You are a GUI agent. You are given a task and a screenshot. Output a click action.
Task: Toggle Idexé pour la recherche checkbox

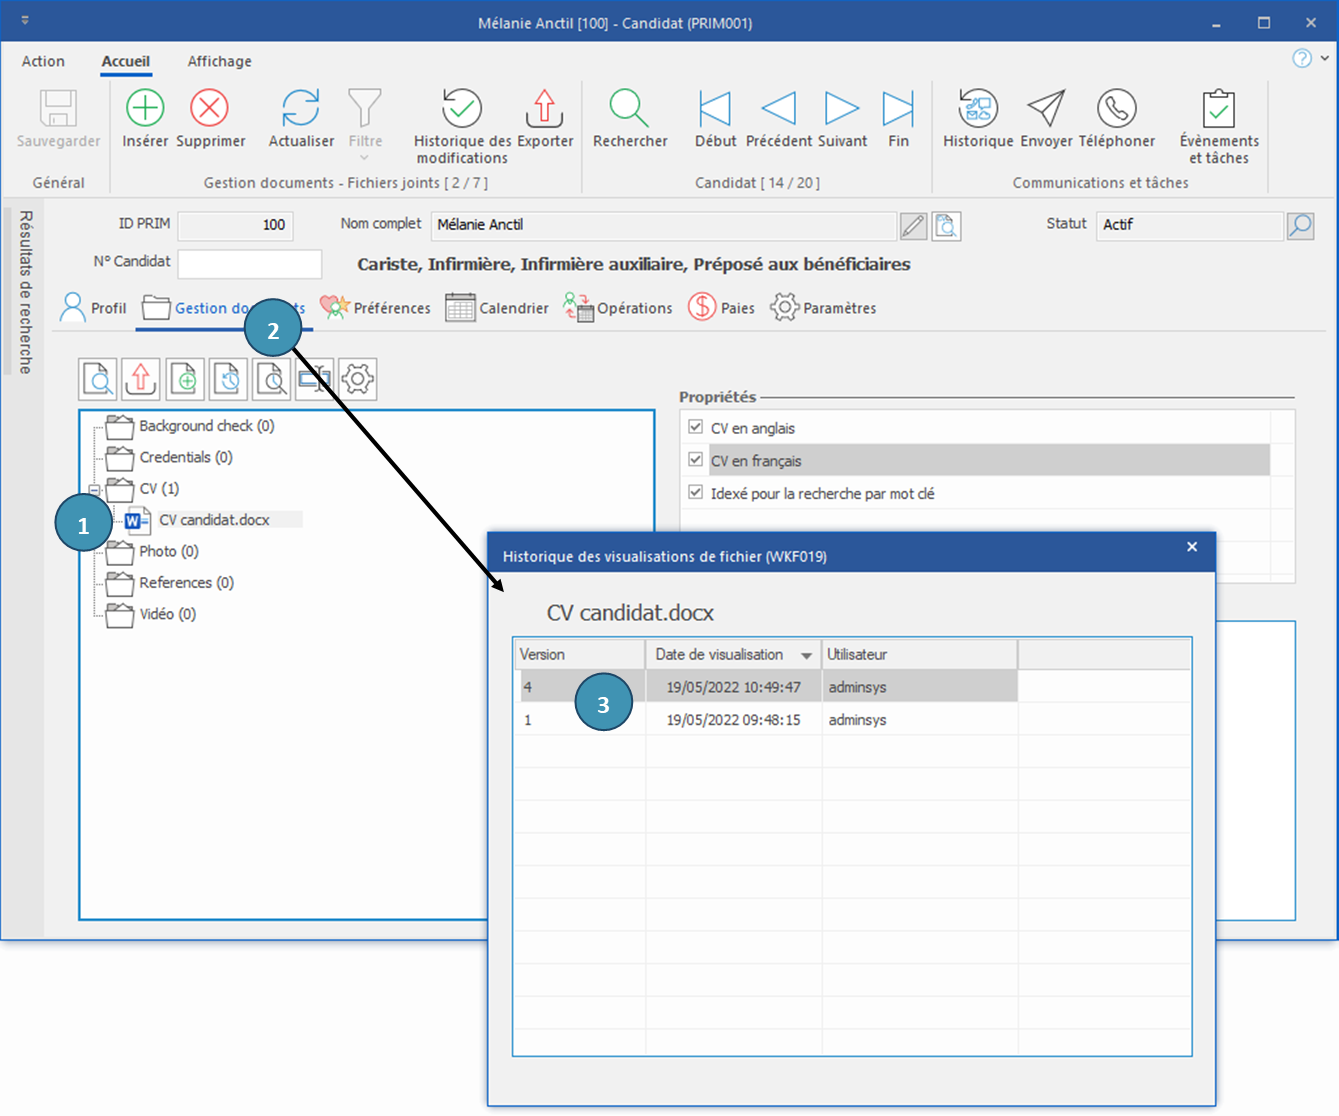point(696,493)
